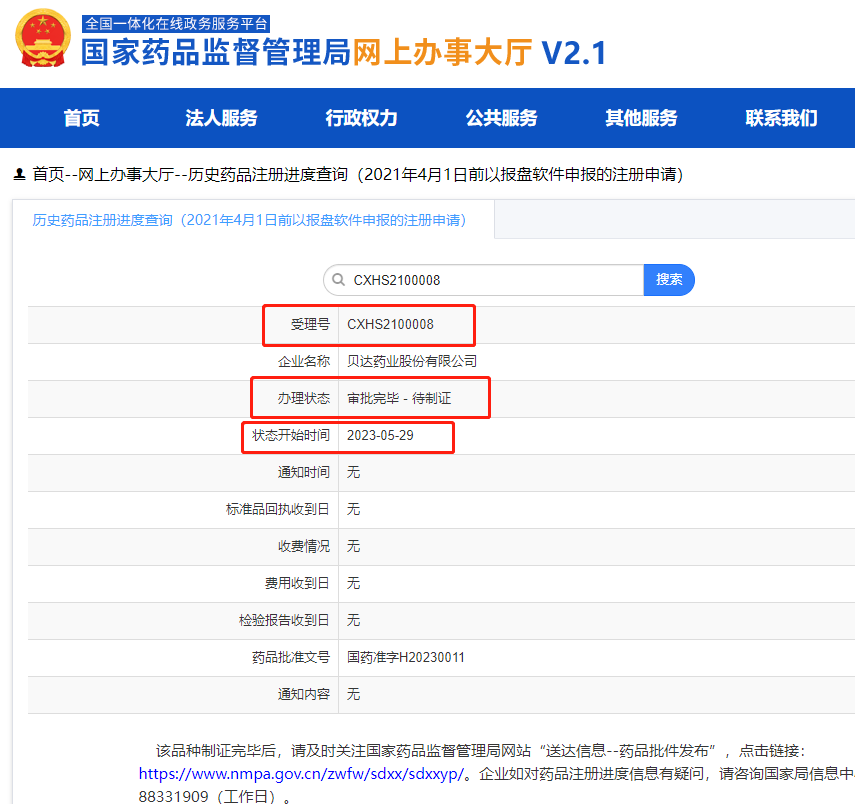Click the 国家药品监督管理局网上办事大厅 site title
The height and width of the screenshot is (804, 855).
click(343, 53)
